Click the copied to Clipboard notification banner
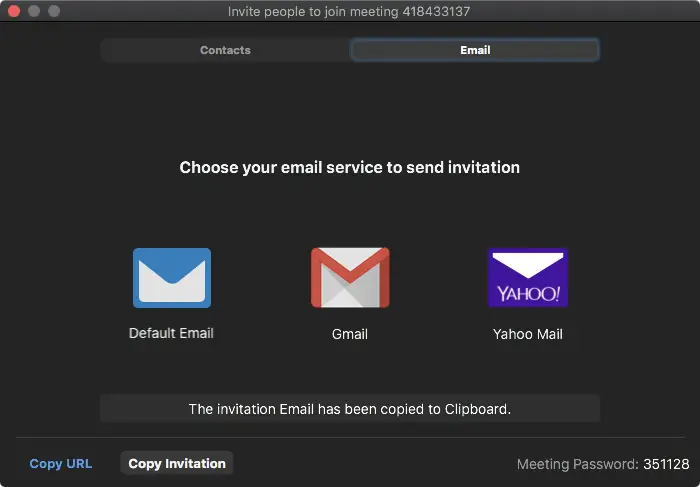 [x=350, y=408]
